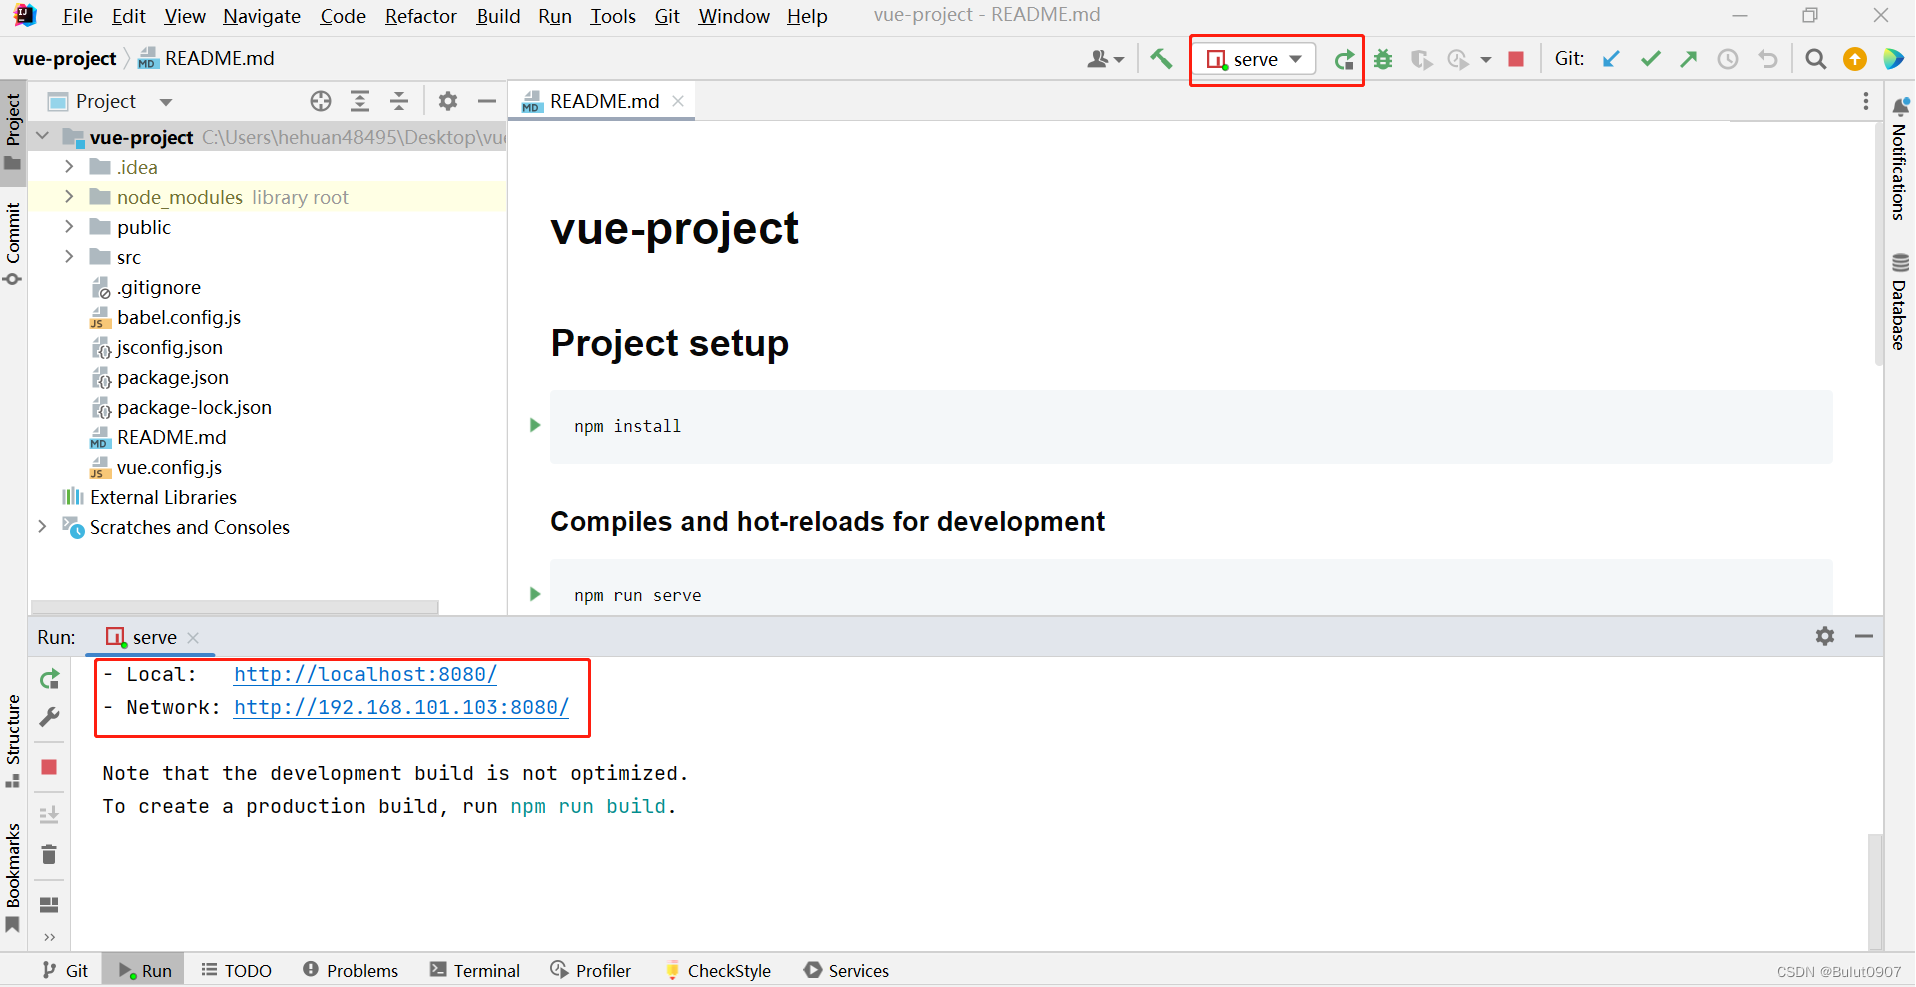The width and height of the screenshot is (1916, 987).
Task: Open the Refactor menu
Action: [420, 16]
